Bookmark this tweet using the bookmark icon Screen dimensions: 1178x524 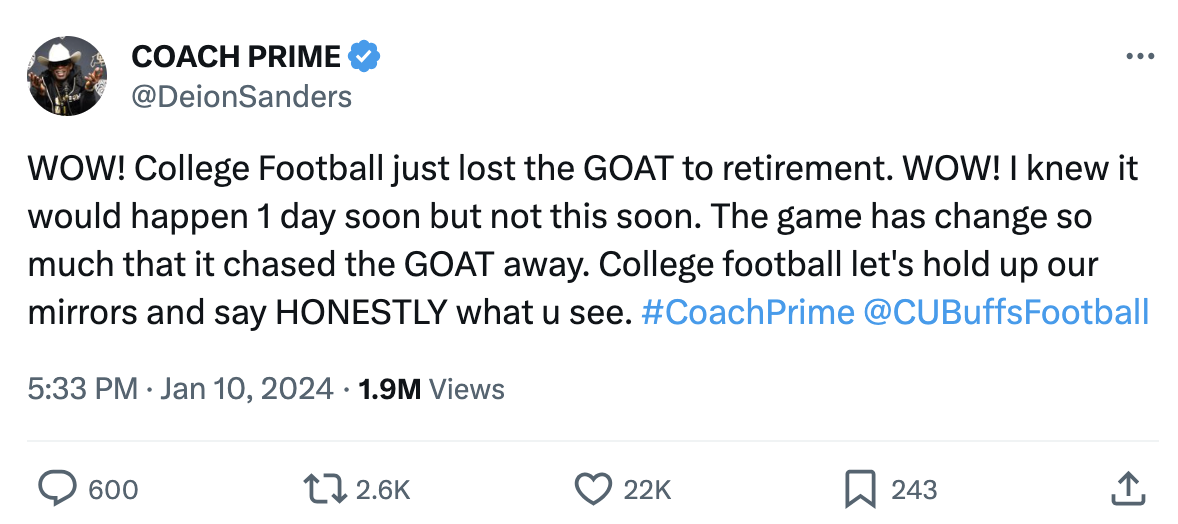pyautogui.click(x=860, y=489)
